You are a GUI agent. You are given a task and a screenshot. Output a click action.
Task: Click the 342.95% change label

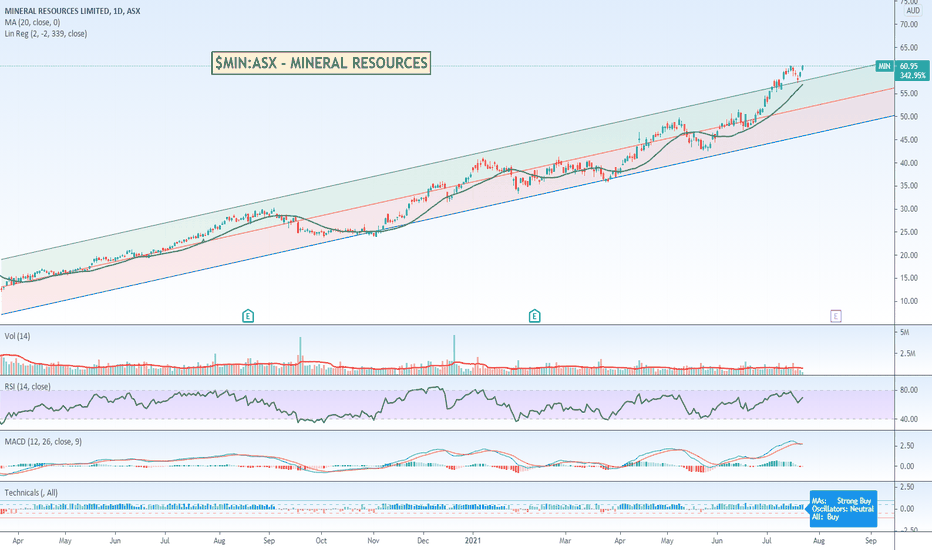point(913,76)
